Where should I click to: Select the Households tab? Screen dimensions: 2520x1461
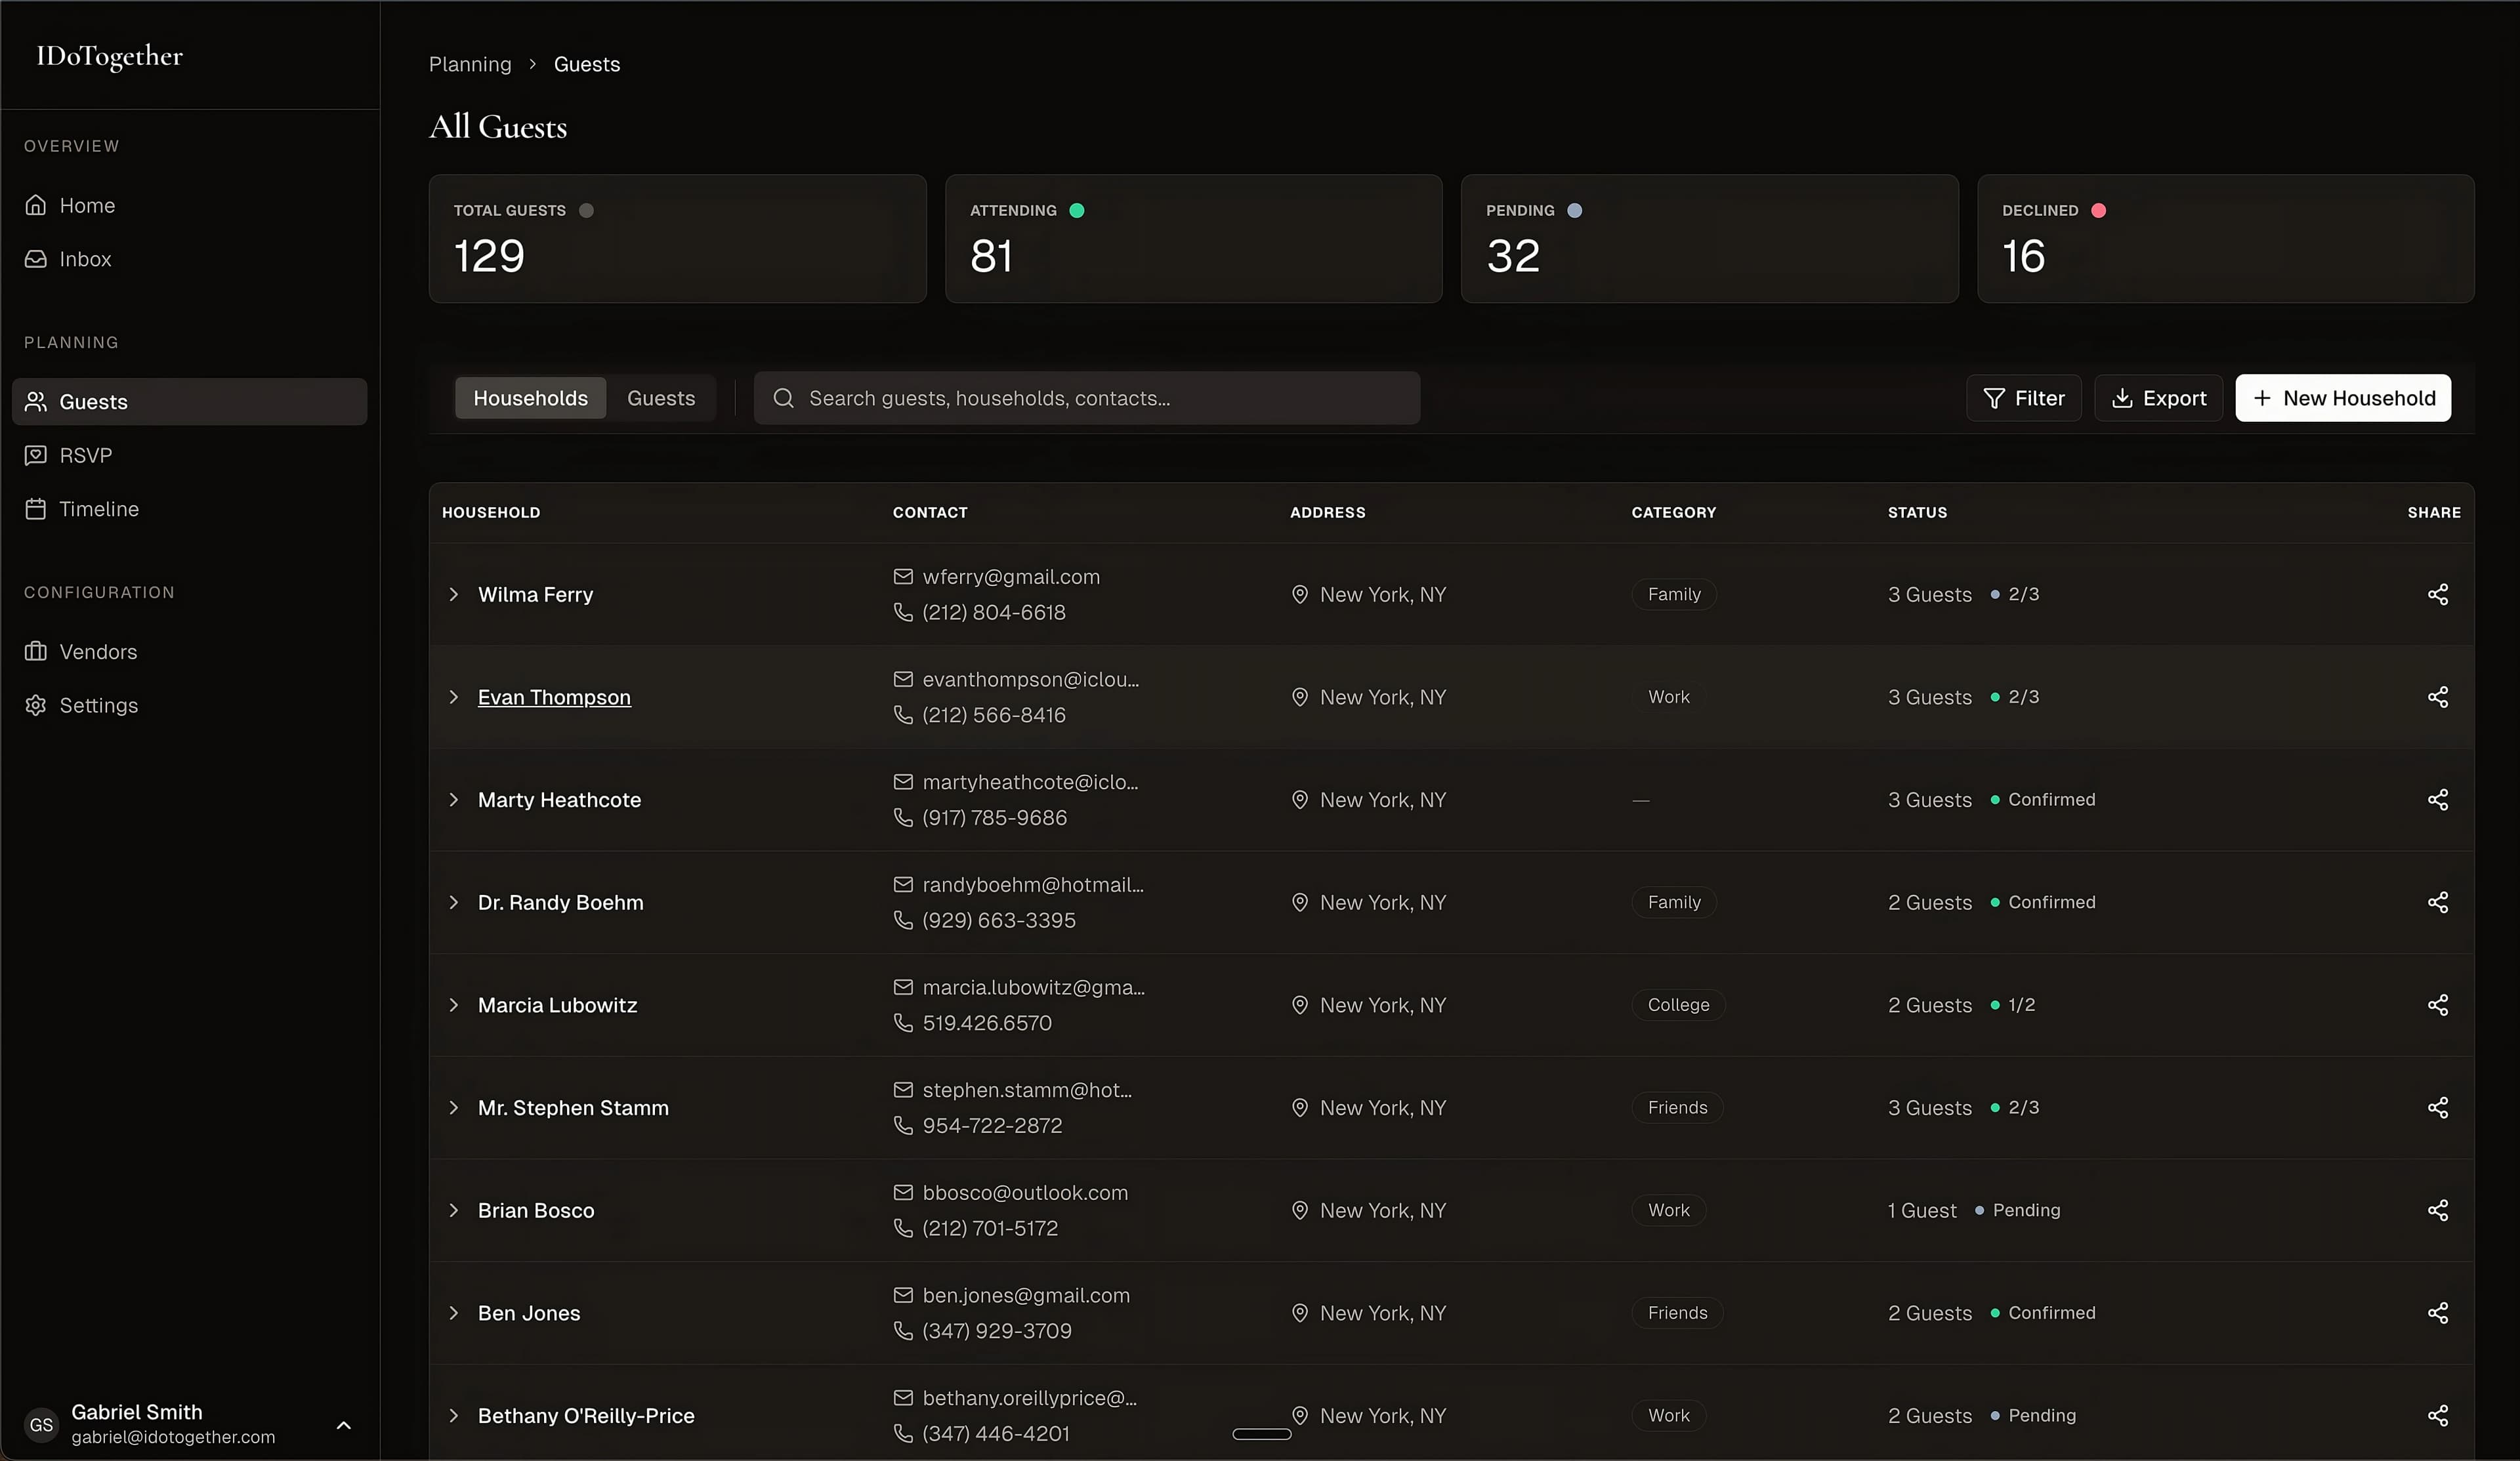click(x=530, y=398)
